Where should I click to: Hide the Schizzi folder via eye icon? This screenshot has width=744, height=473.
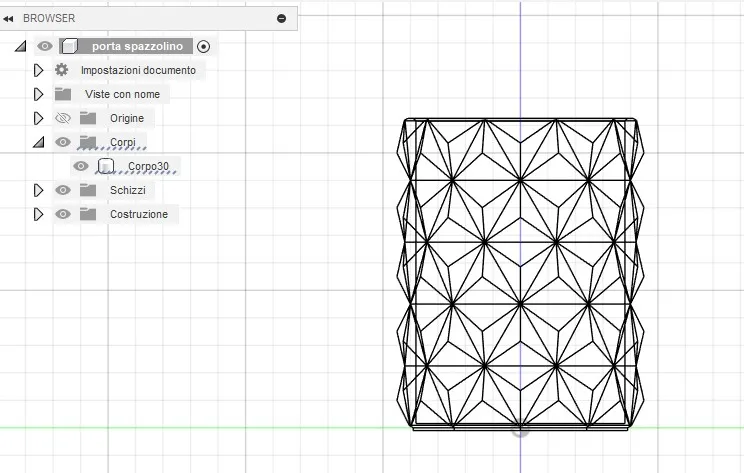(x=63, y=190)
